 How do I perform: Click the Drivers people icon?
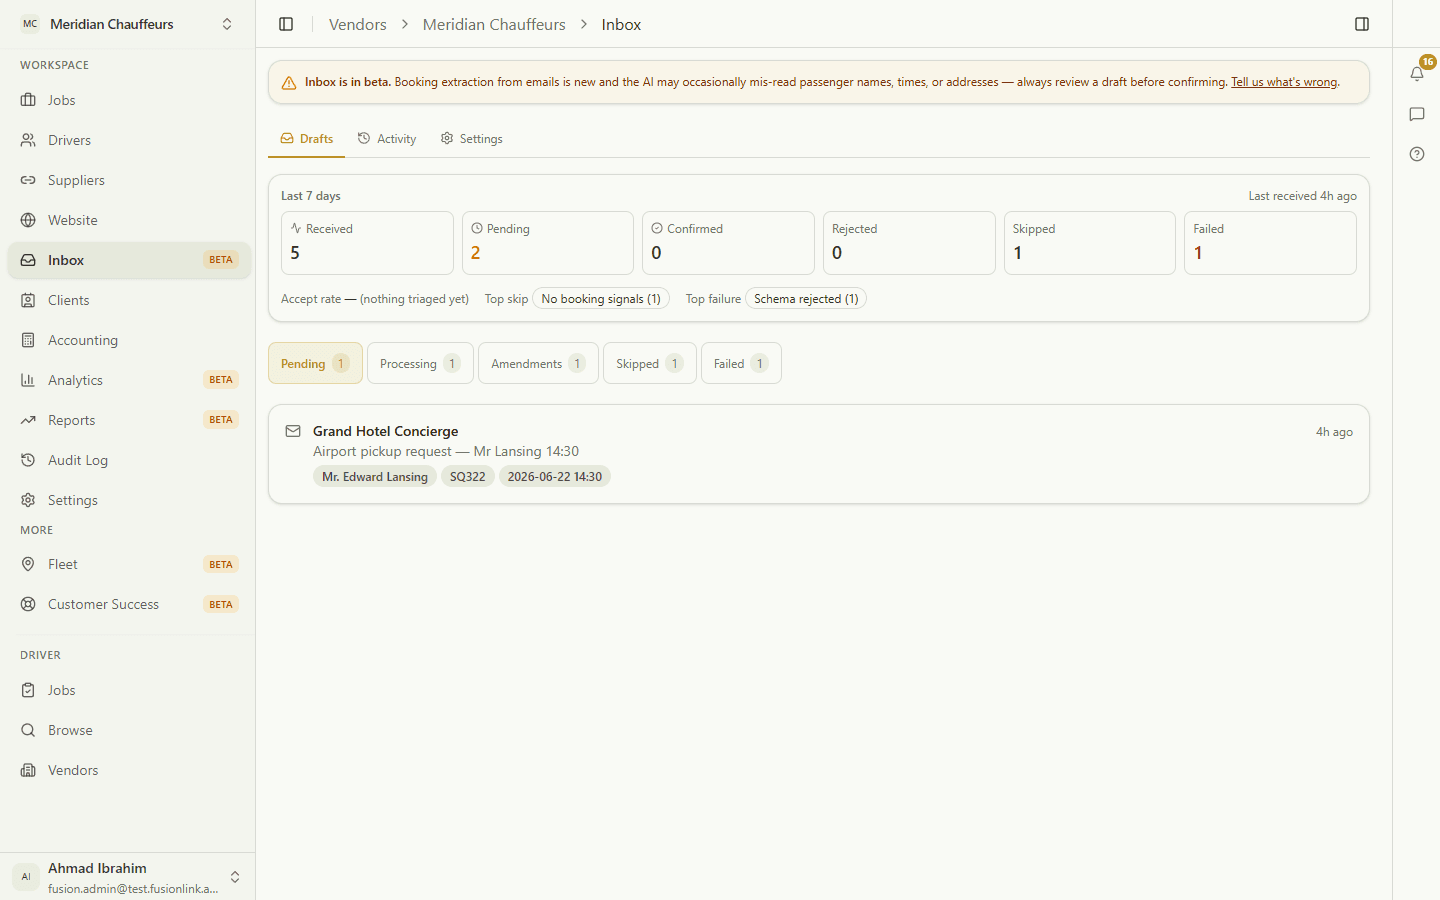click(28, 140)
